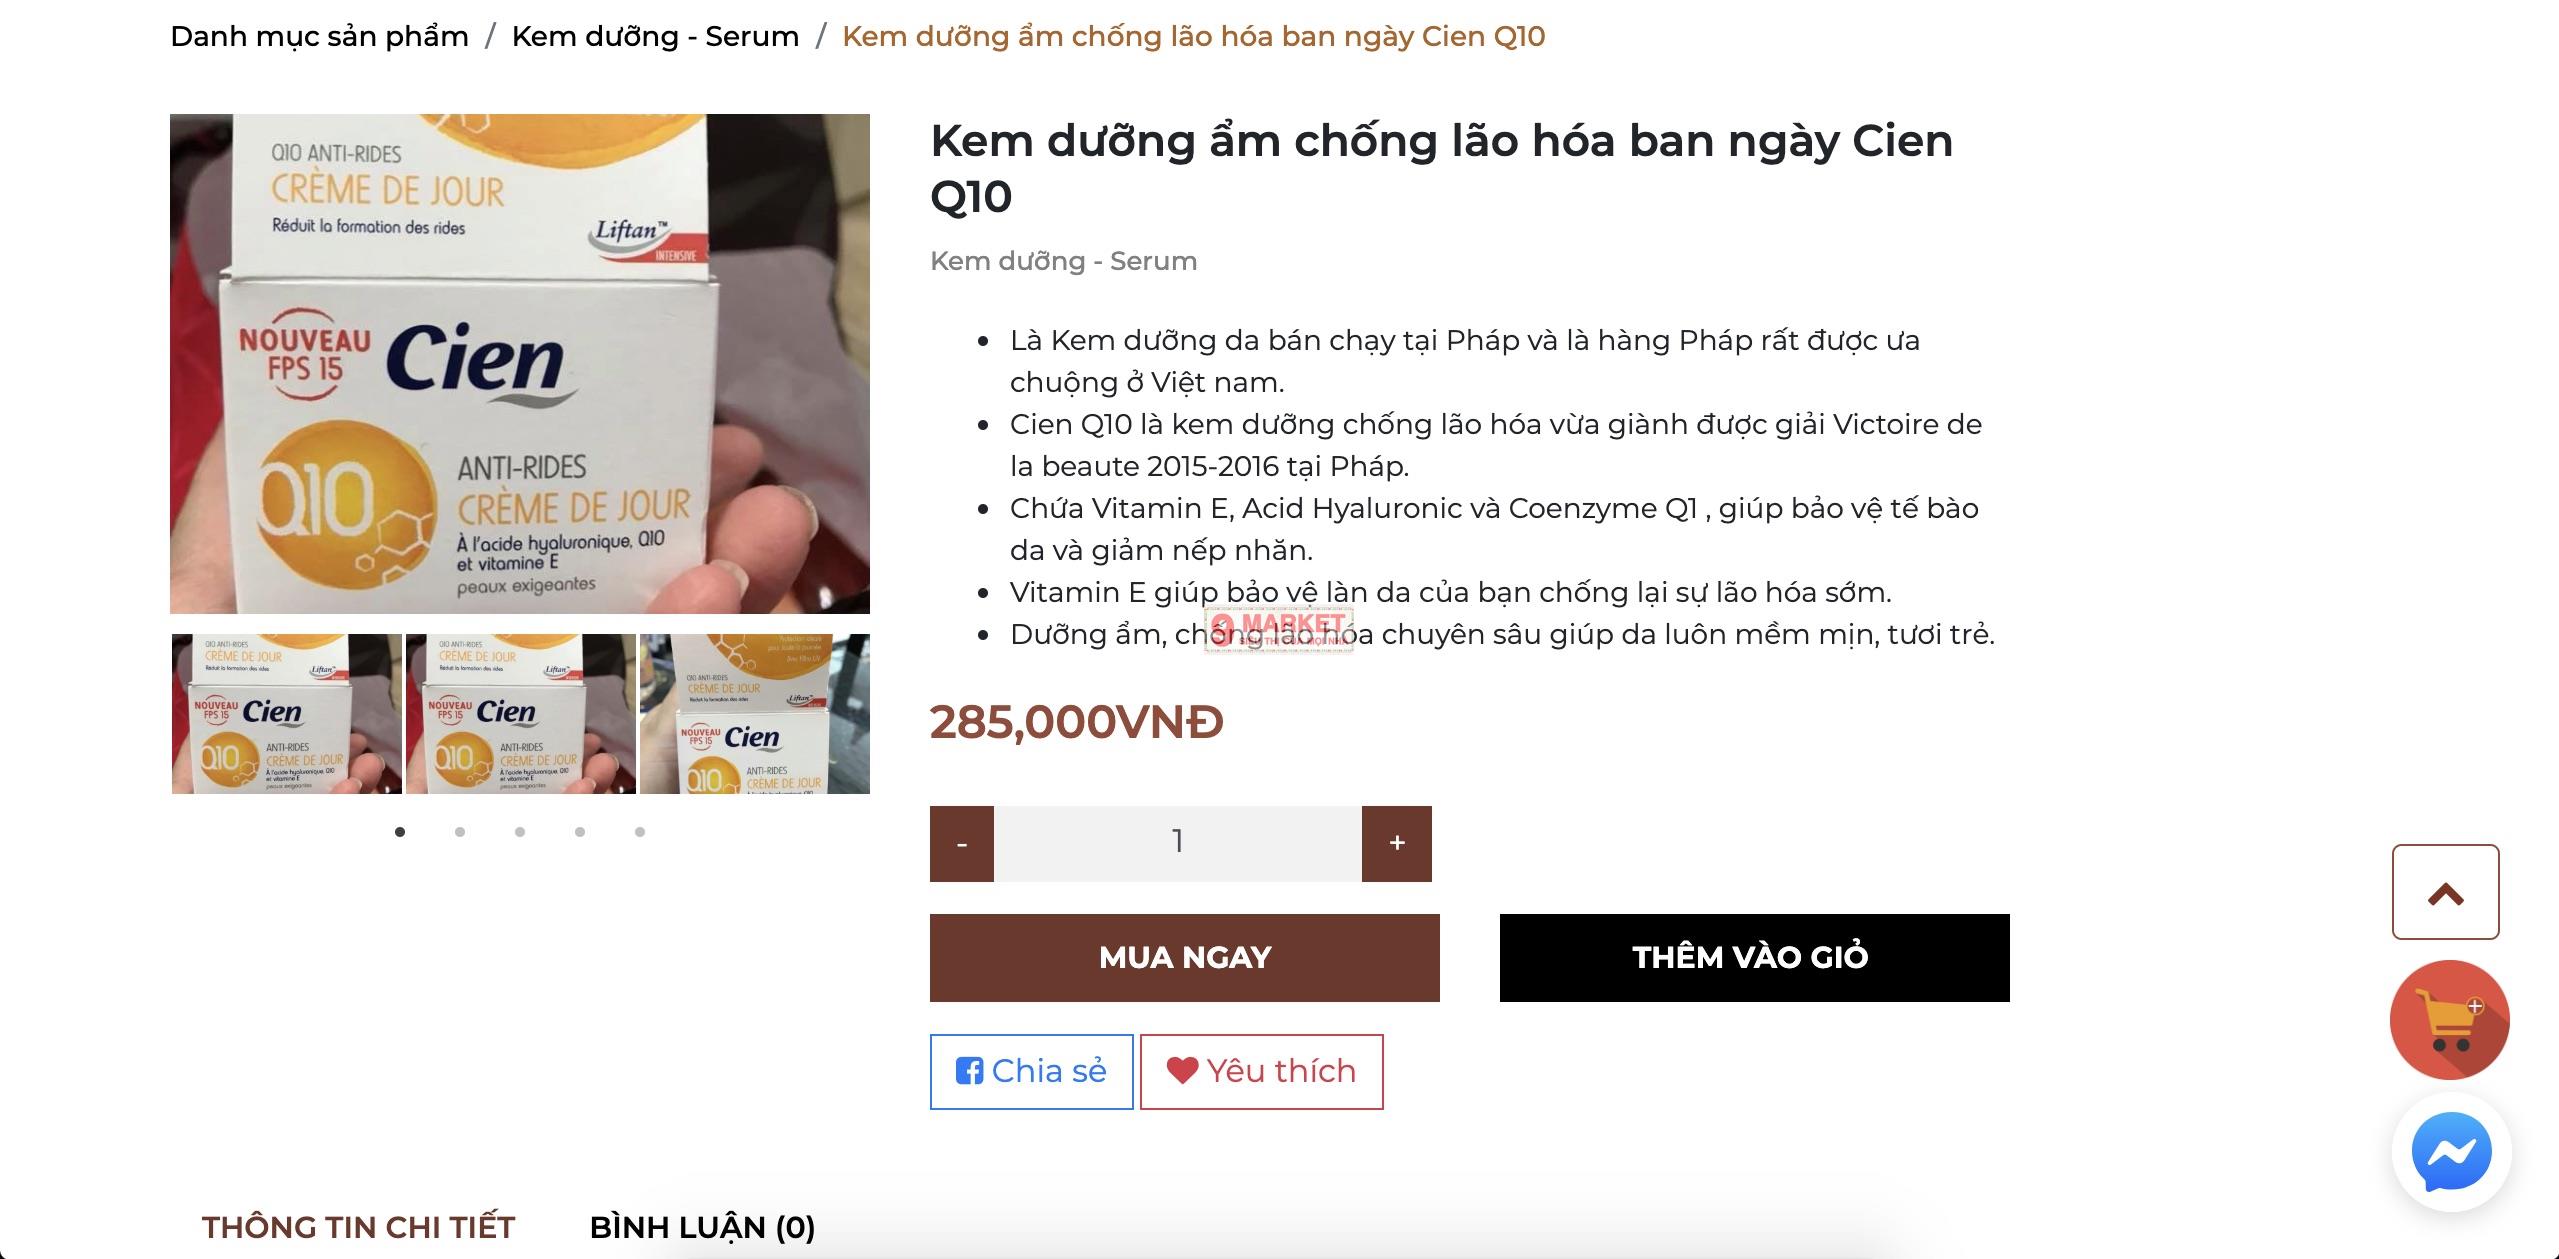Select the first product thumbnail image

tap(287, 713)
